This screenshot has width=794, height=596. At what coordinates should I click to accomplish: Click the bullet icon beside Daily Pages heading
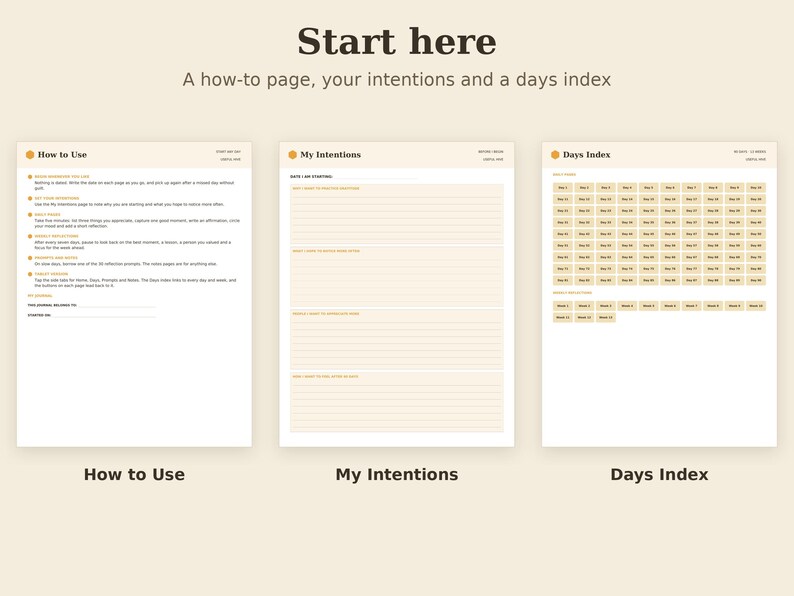click(30, 215)
